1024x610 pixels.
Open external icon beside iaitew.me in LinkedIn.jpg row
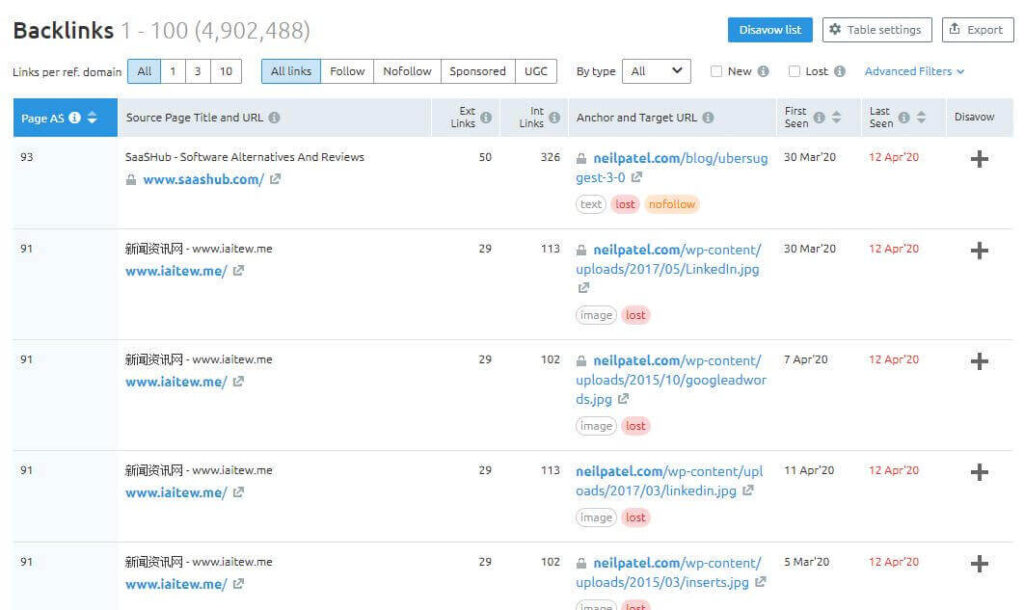238,270
